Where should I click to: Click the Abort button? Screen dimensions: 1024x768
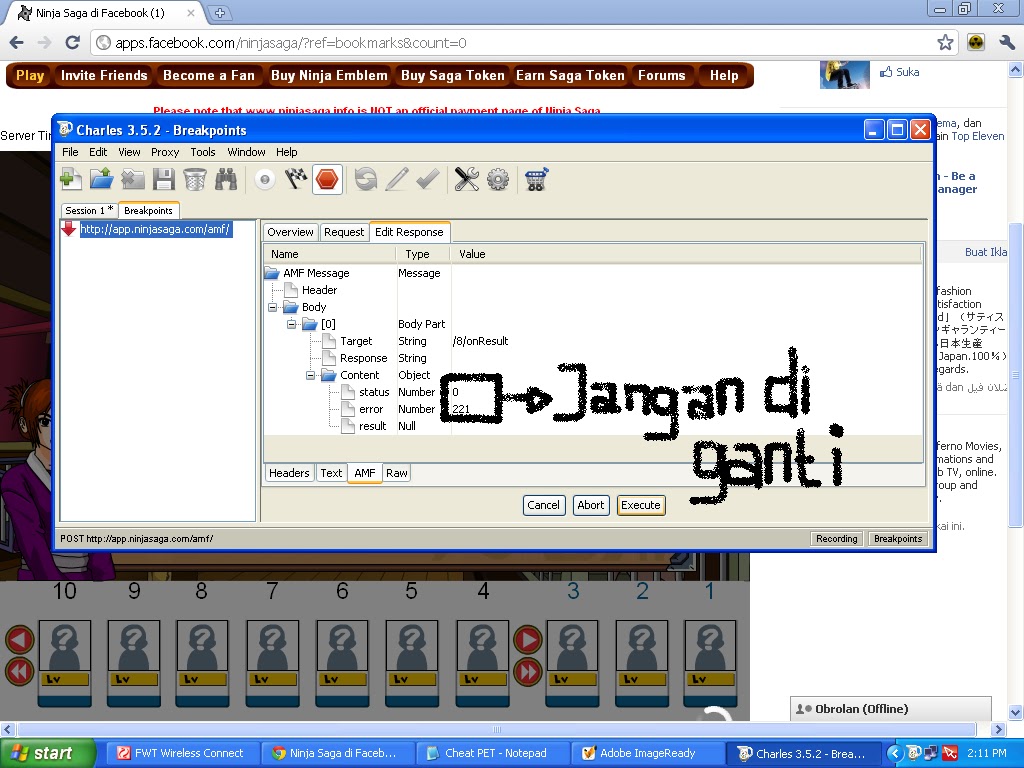point(590,505)
